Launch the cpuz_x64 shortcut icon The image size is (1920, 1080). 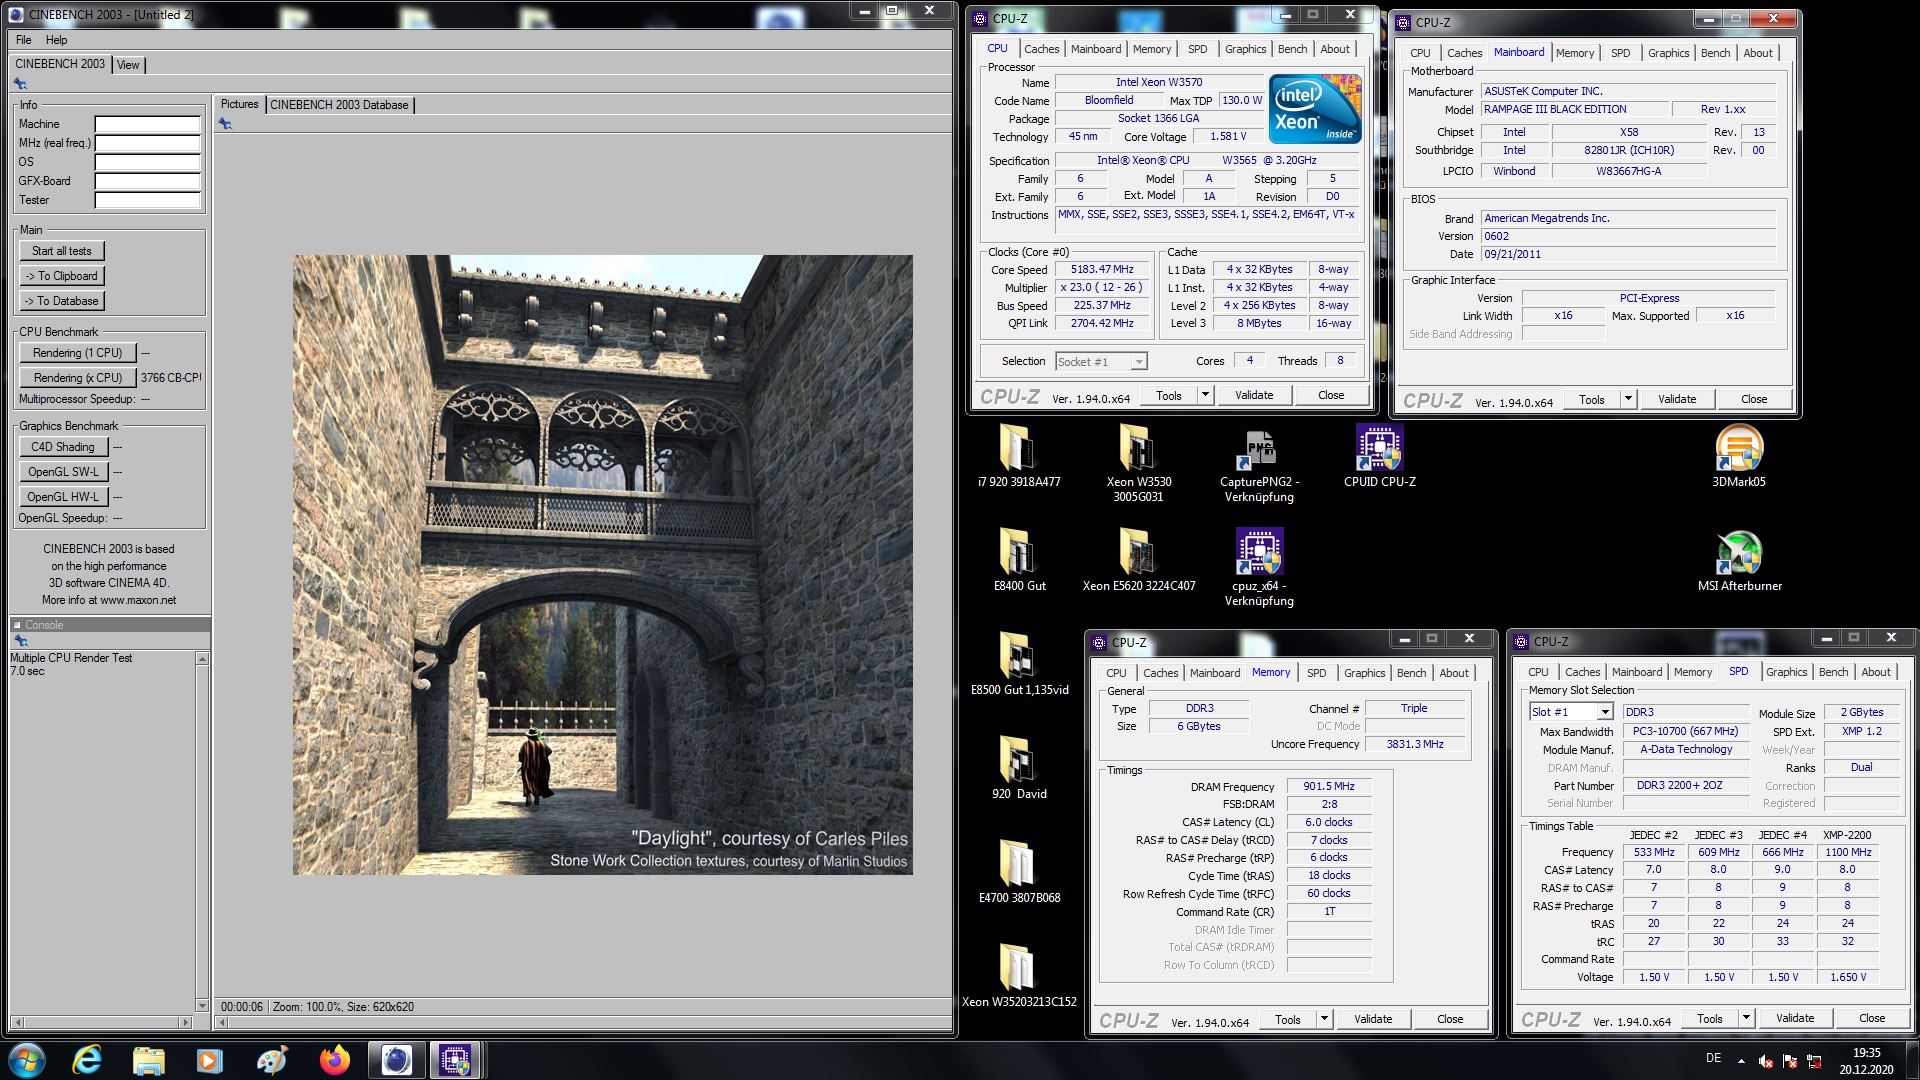pyautogui.click(x=1259, y=552)
